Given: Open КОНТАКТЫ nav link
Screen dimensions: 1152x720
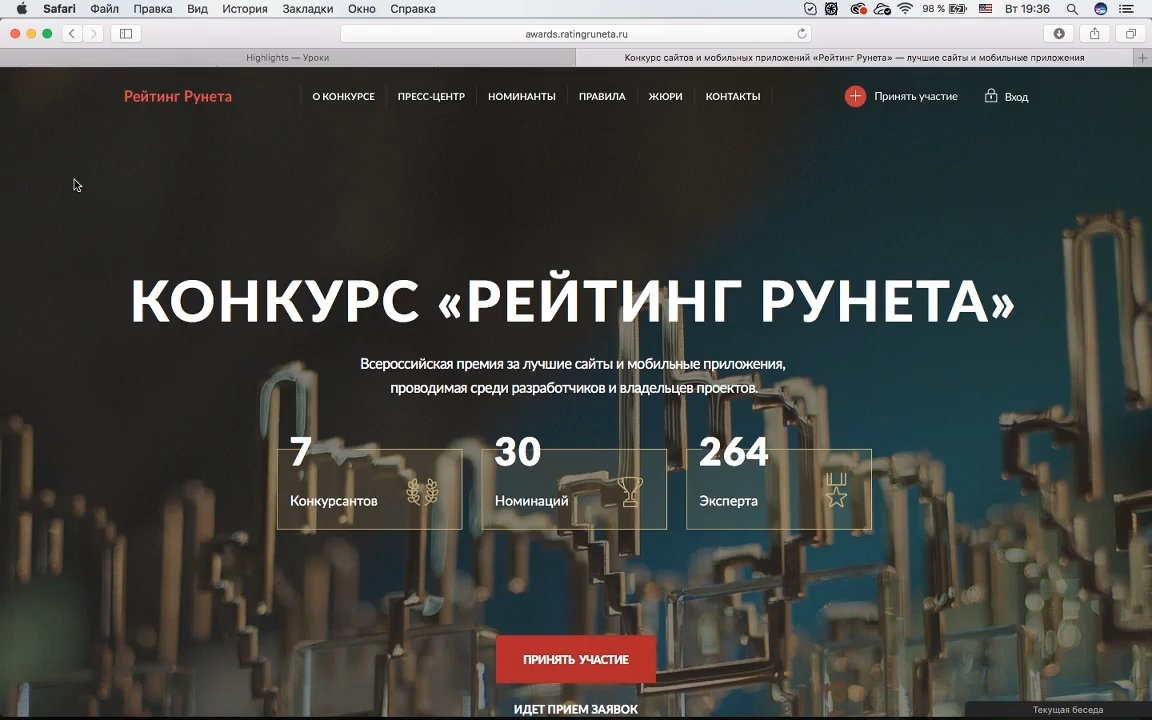Looking at the screenshot, I should (x=732, y=96).
